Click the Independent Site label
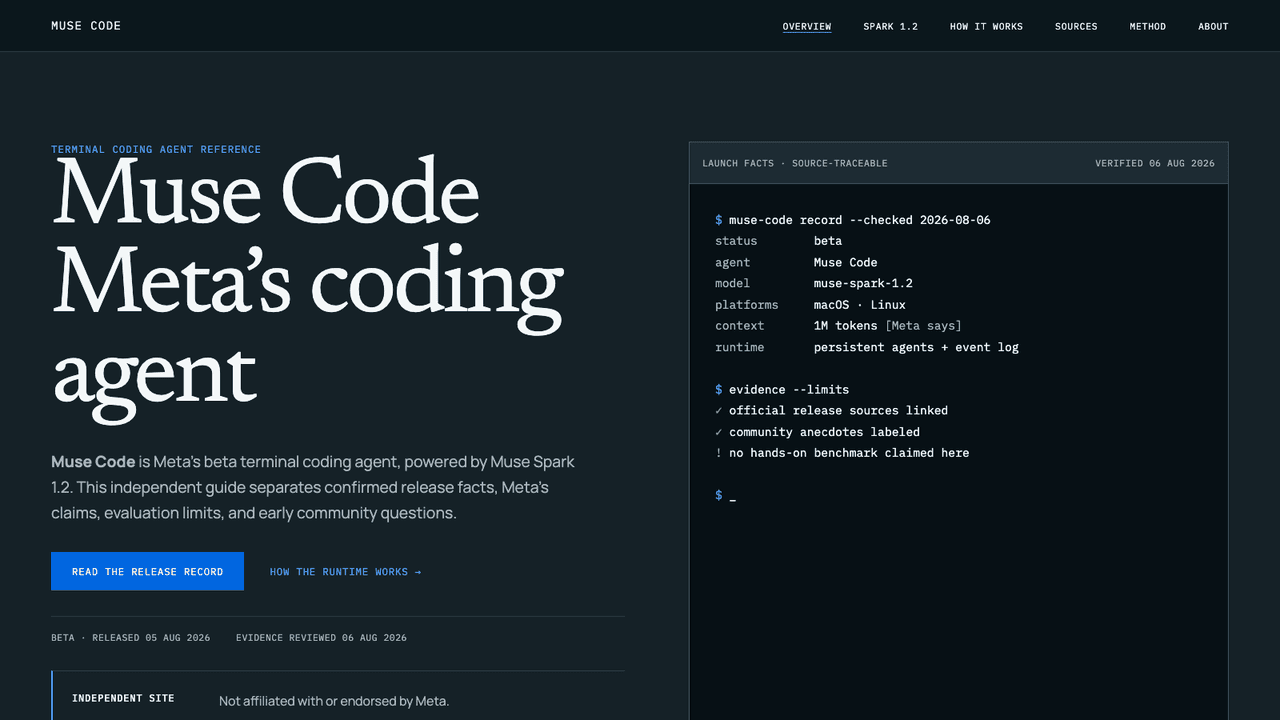The image size is (1280, 720). (x=123, y=698)
